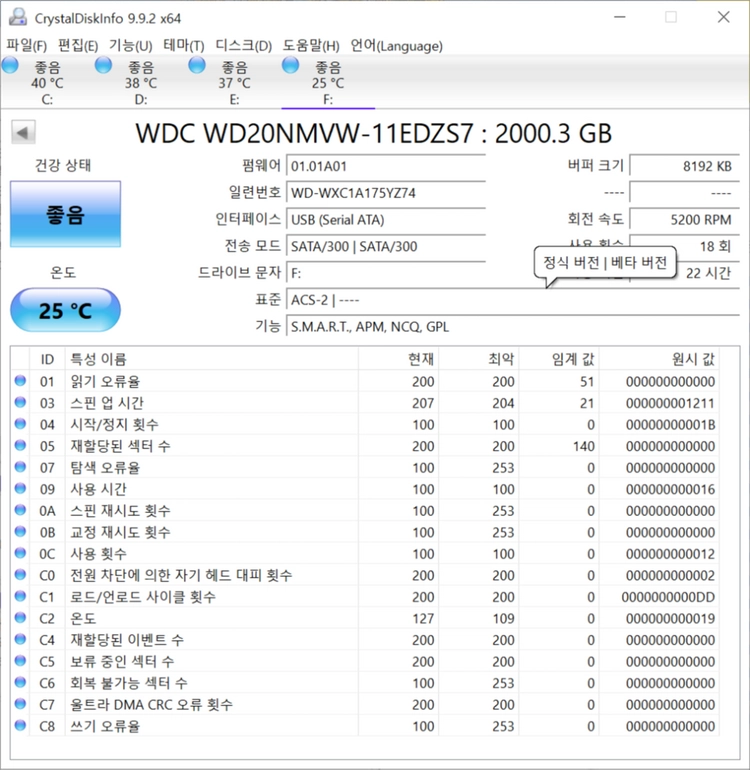
Task: Click the 좋음 health status button
Action: pyautogui.click(x=65, y=214)
